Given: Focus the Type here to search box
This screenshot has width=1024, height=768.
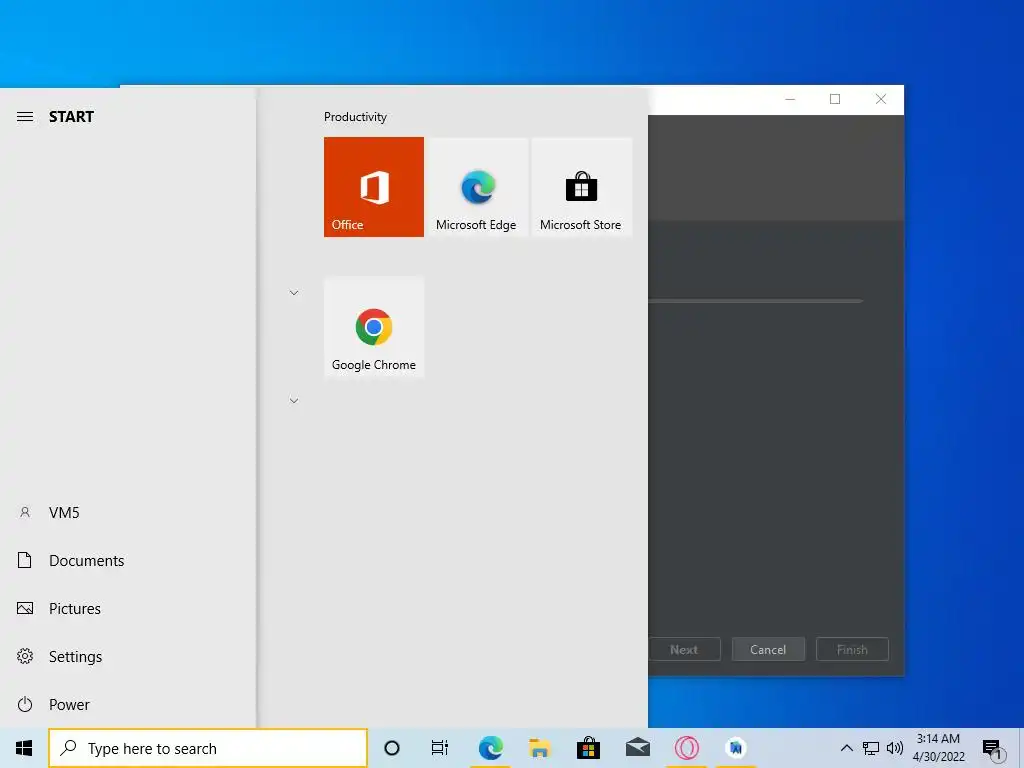Looking at the screenshot, I should (208, 748).
